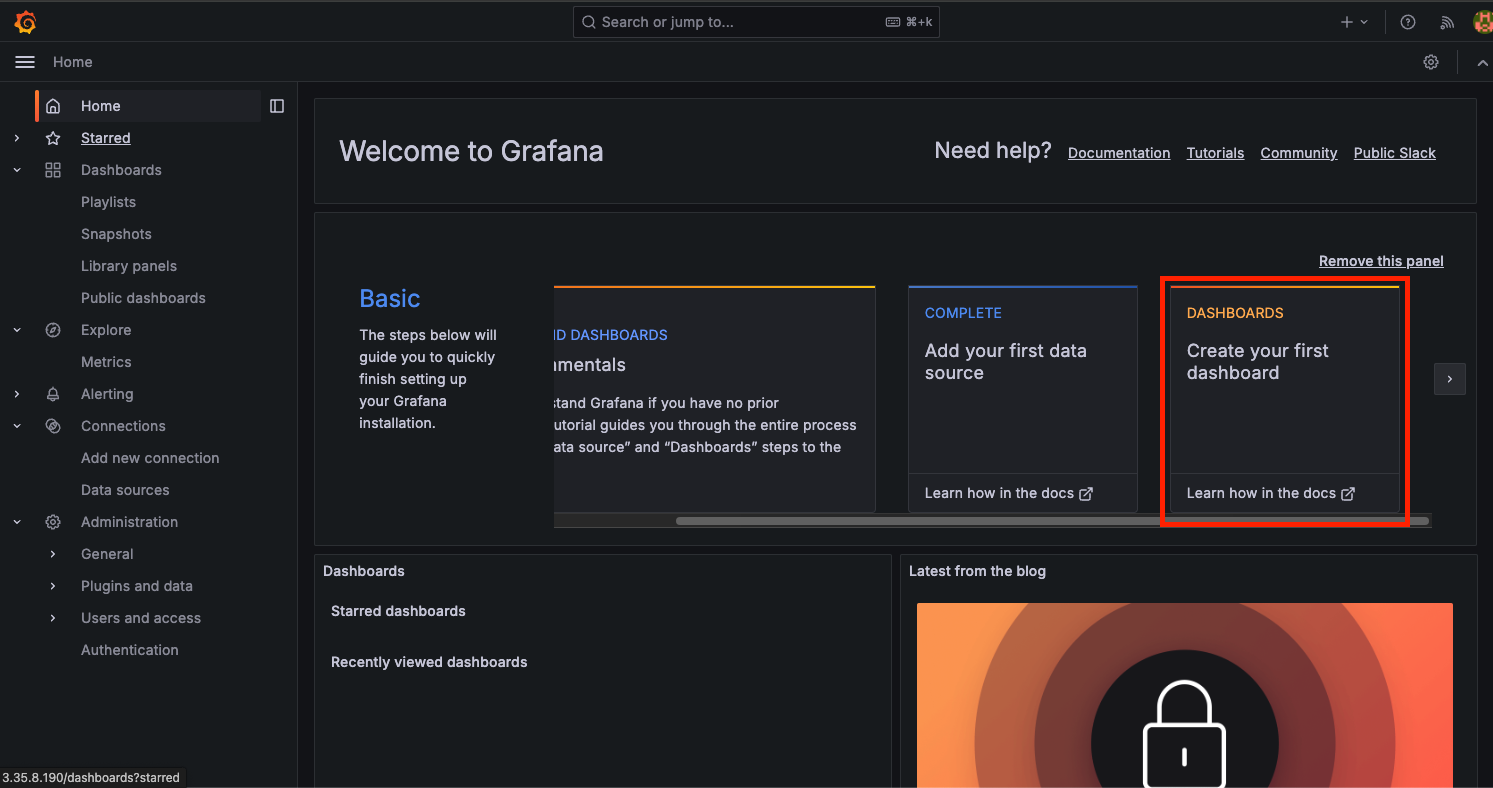
Task: Click the external link icon on dashboard card
Action: click(1348, 493)
